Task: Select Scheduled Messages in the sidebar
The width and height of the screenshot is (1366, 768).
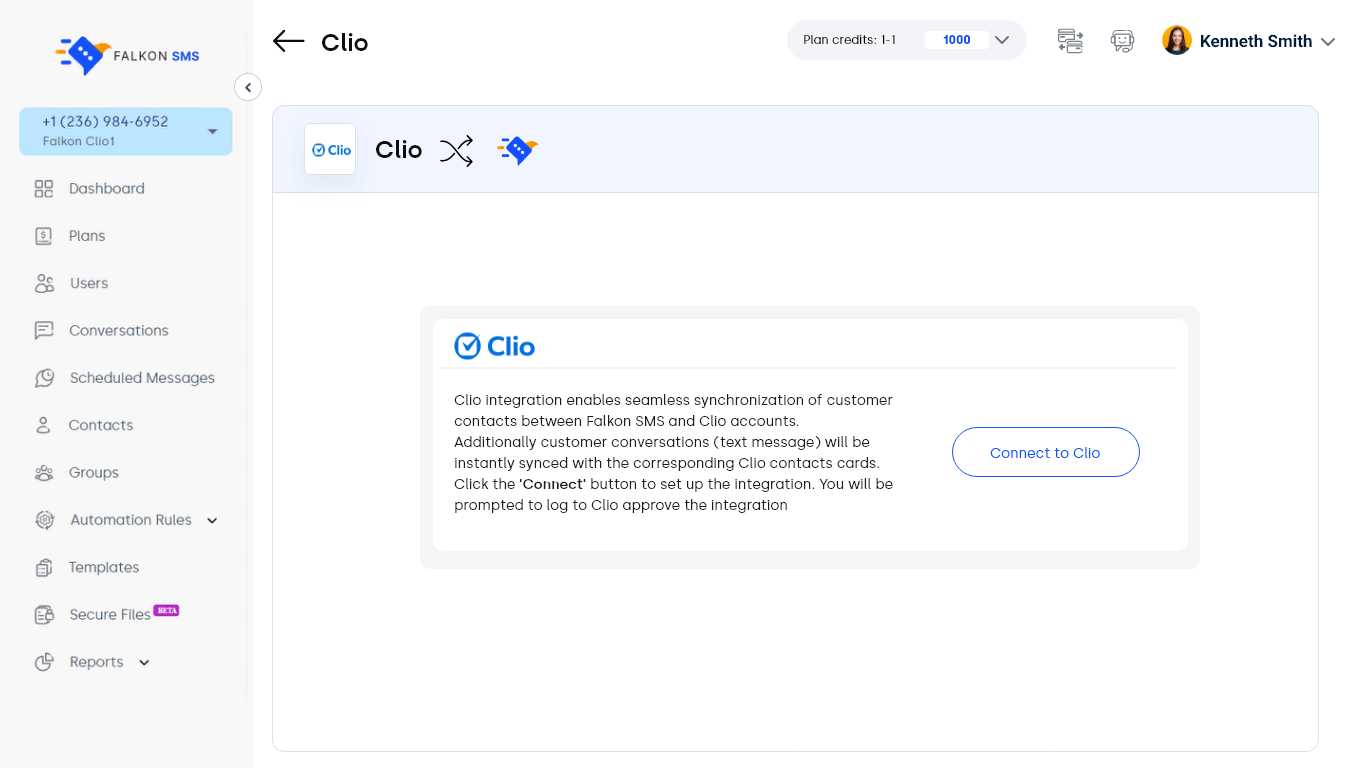Action: point(142,378)
